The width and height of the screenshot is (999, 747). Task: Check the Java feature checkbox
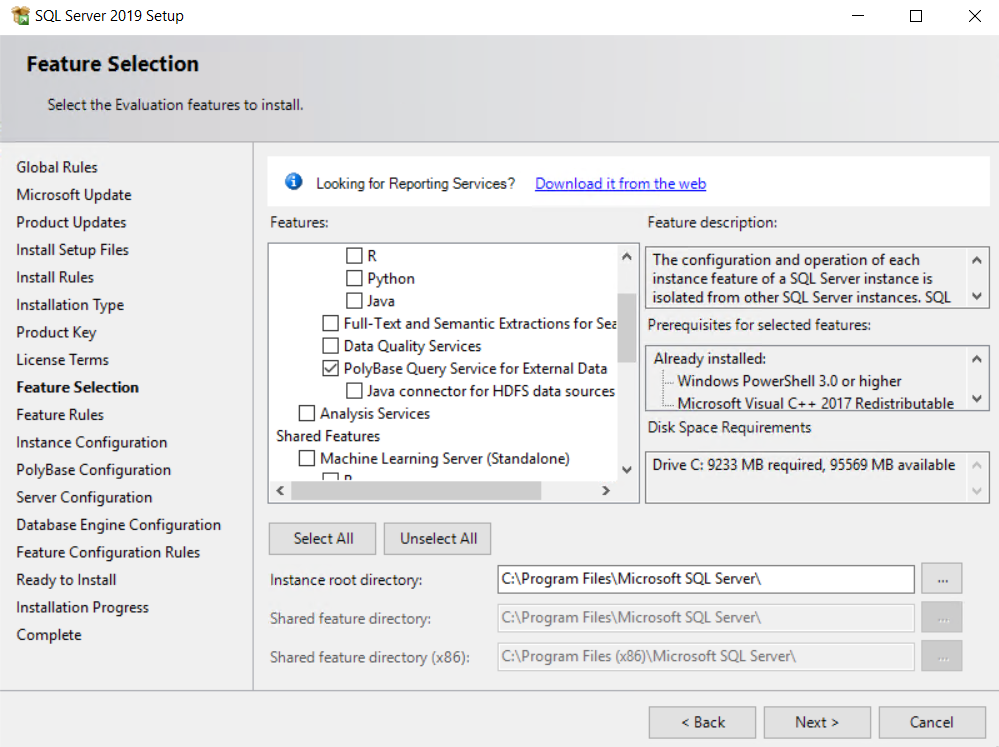354,301
